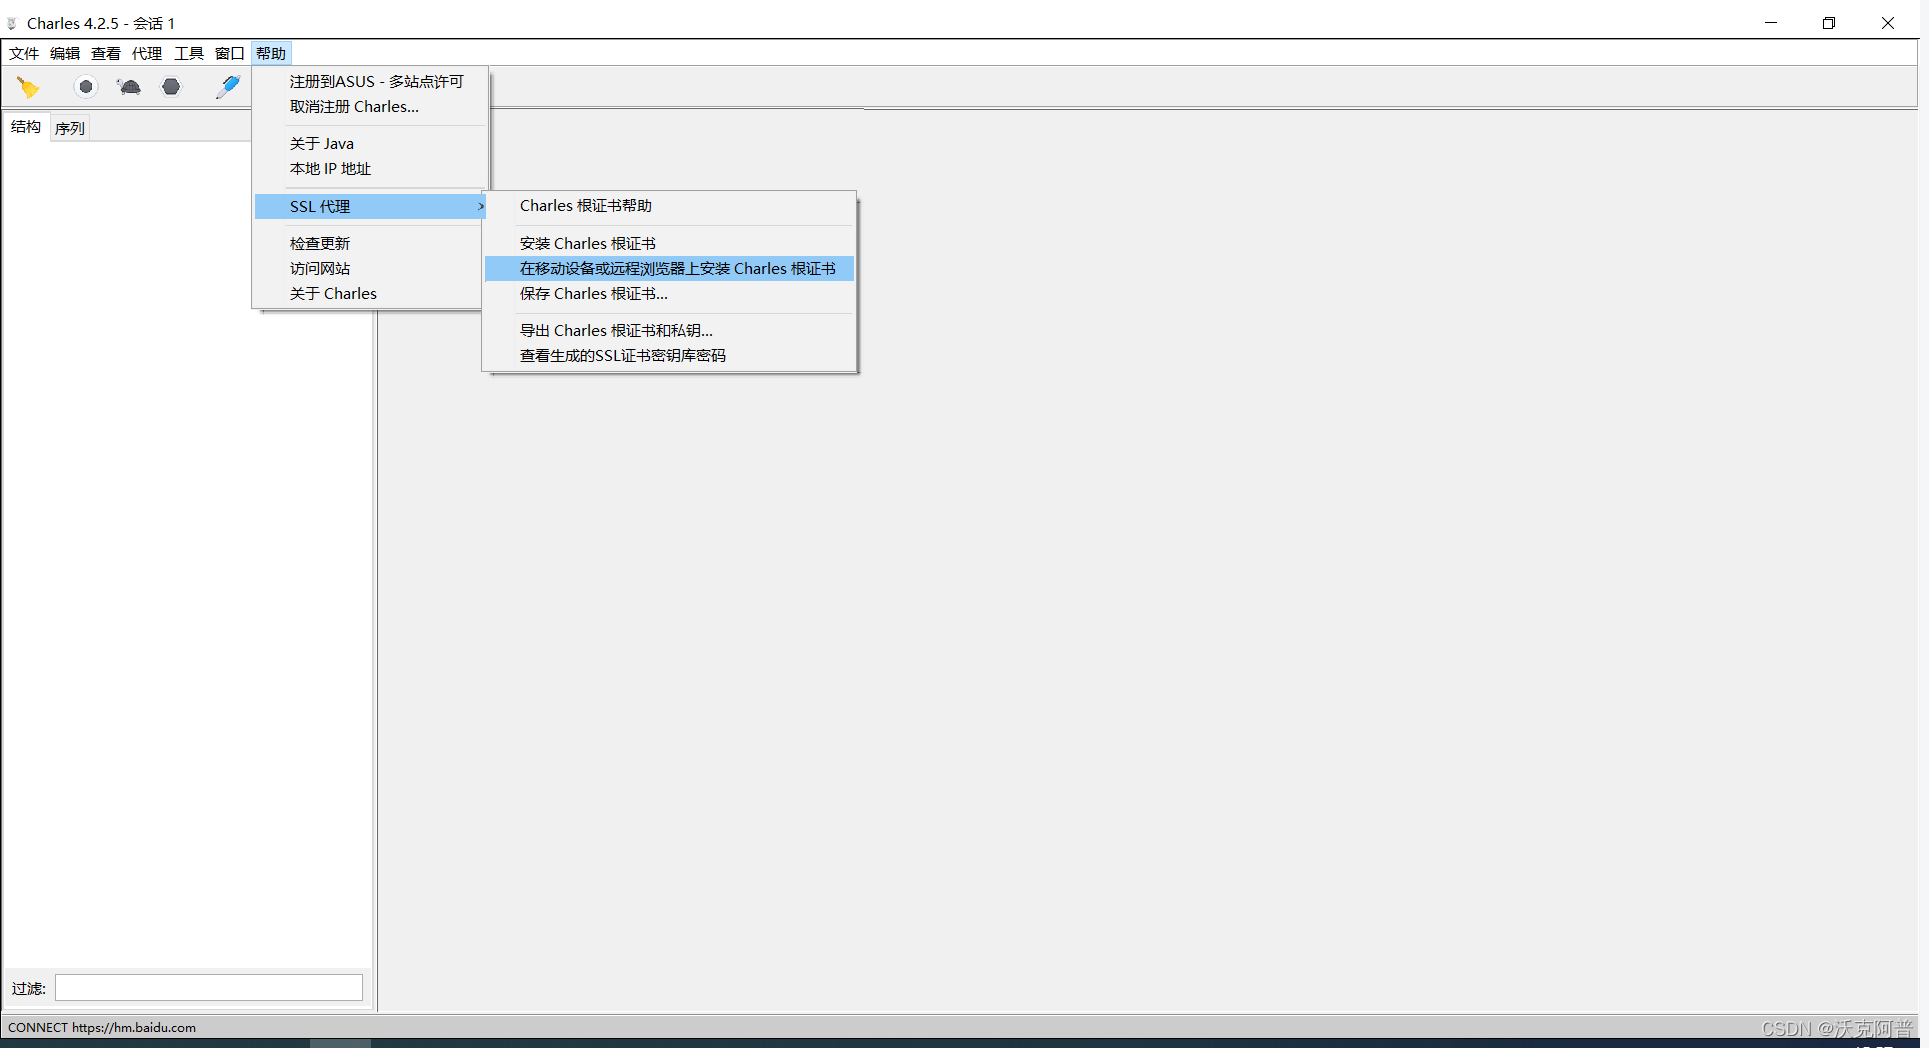Restore down the Charles window
Screen dimensions: 1929x1048
(x=1829, y=23)
